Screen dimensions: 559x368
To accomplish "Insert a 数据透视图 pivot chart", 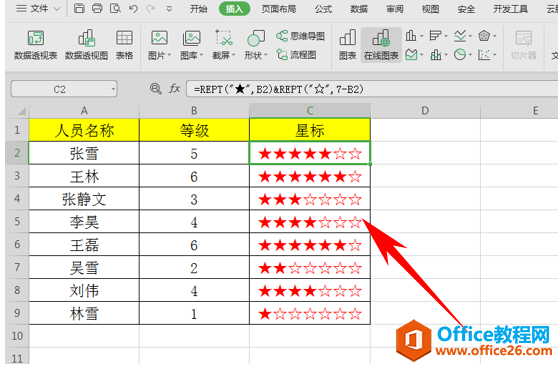I will [87, 45].
